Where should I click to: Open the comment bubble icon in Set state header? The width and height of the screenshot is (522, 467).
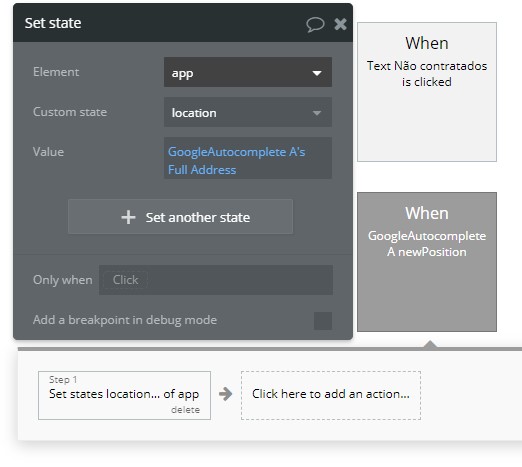(315, 24)
